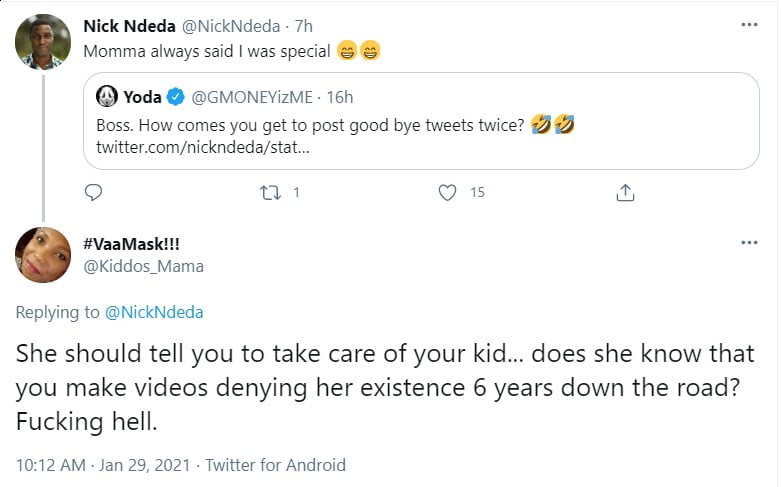Click Yoda's small avatar in quoted tweet
Screen dimensions: 781x487
tap(108, 97)
